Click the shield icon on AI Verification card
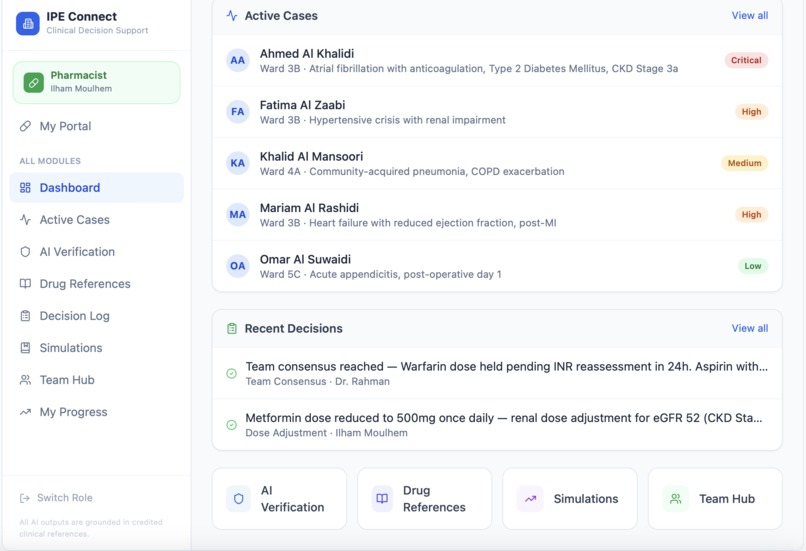The image size is (806, 551). coord(239,499)
